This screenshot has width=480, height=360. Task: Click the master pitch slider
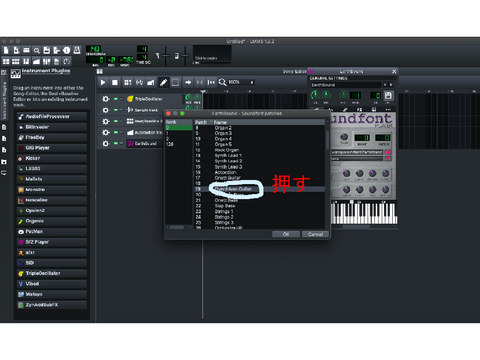(x=185, y=56)
